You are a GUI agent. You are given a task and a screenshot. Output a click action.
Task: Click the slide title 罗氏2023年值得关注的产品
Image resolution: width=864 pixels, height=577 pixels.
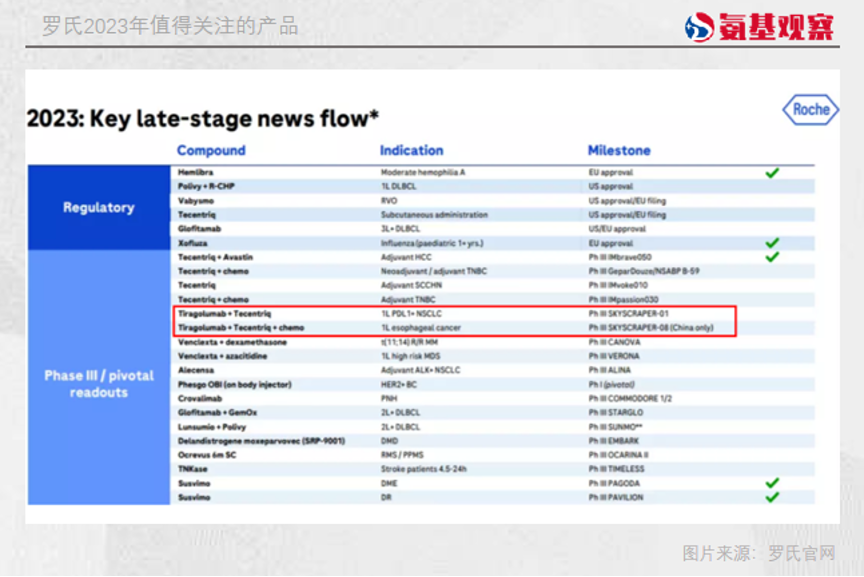tap(170, 26)
